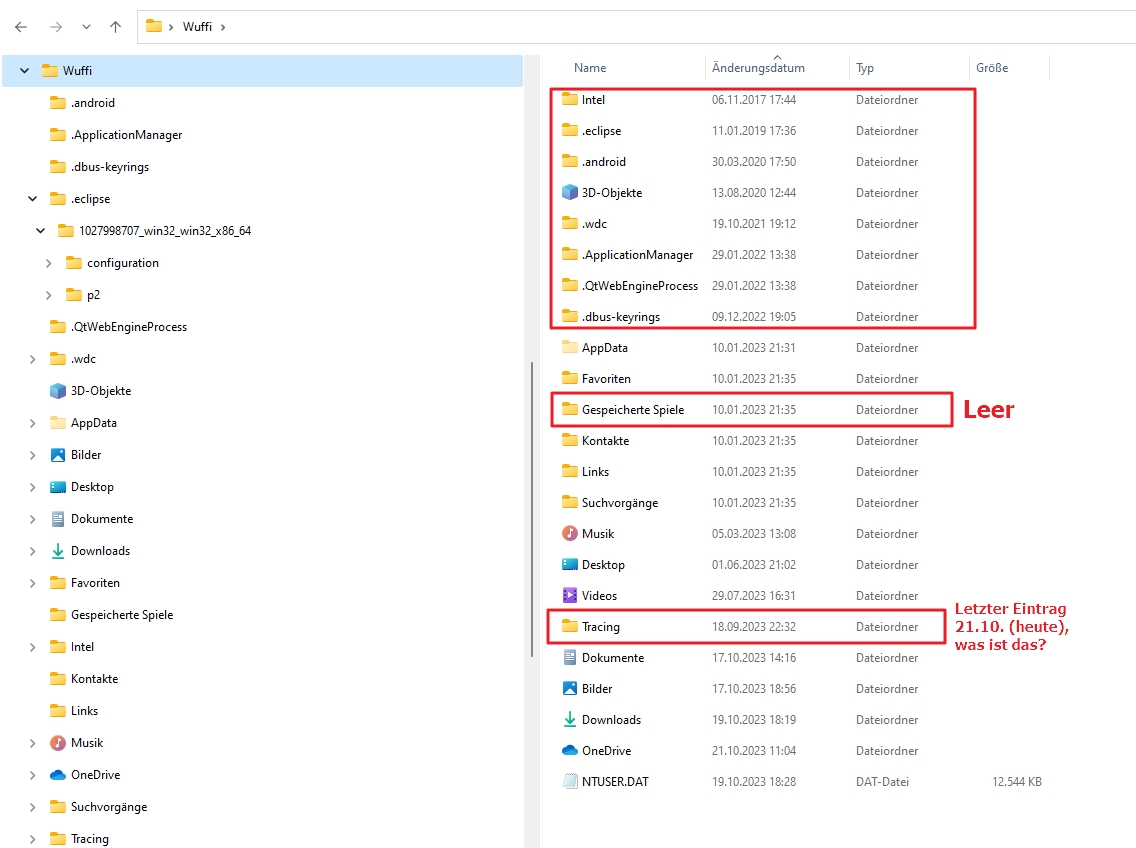
Task: Select NTUSER.DAT file icon
Action: (570, 781)
